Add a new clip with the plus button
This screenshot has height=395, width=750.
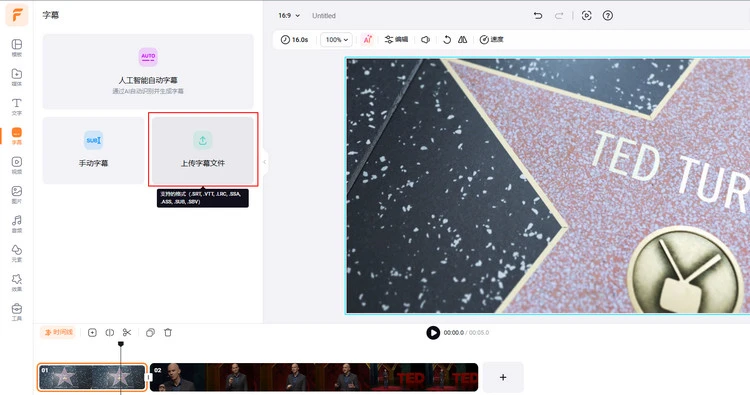click(503, 377)
